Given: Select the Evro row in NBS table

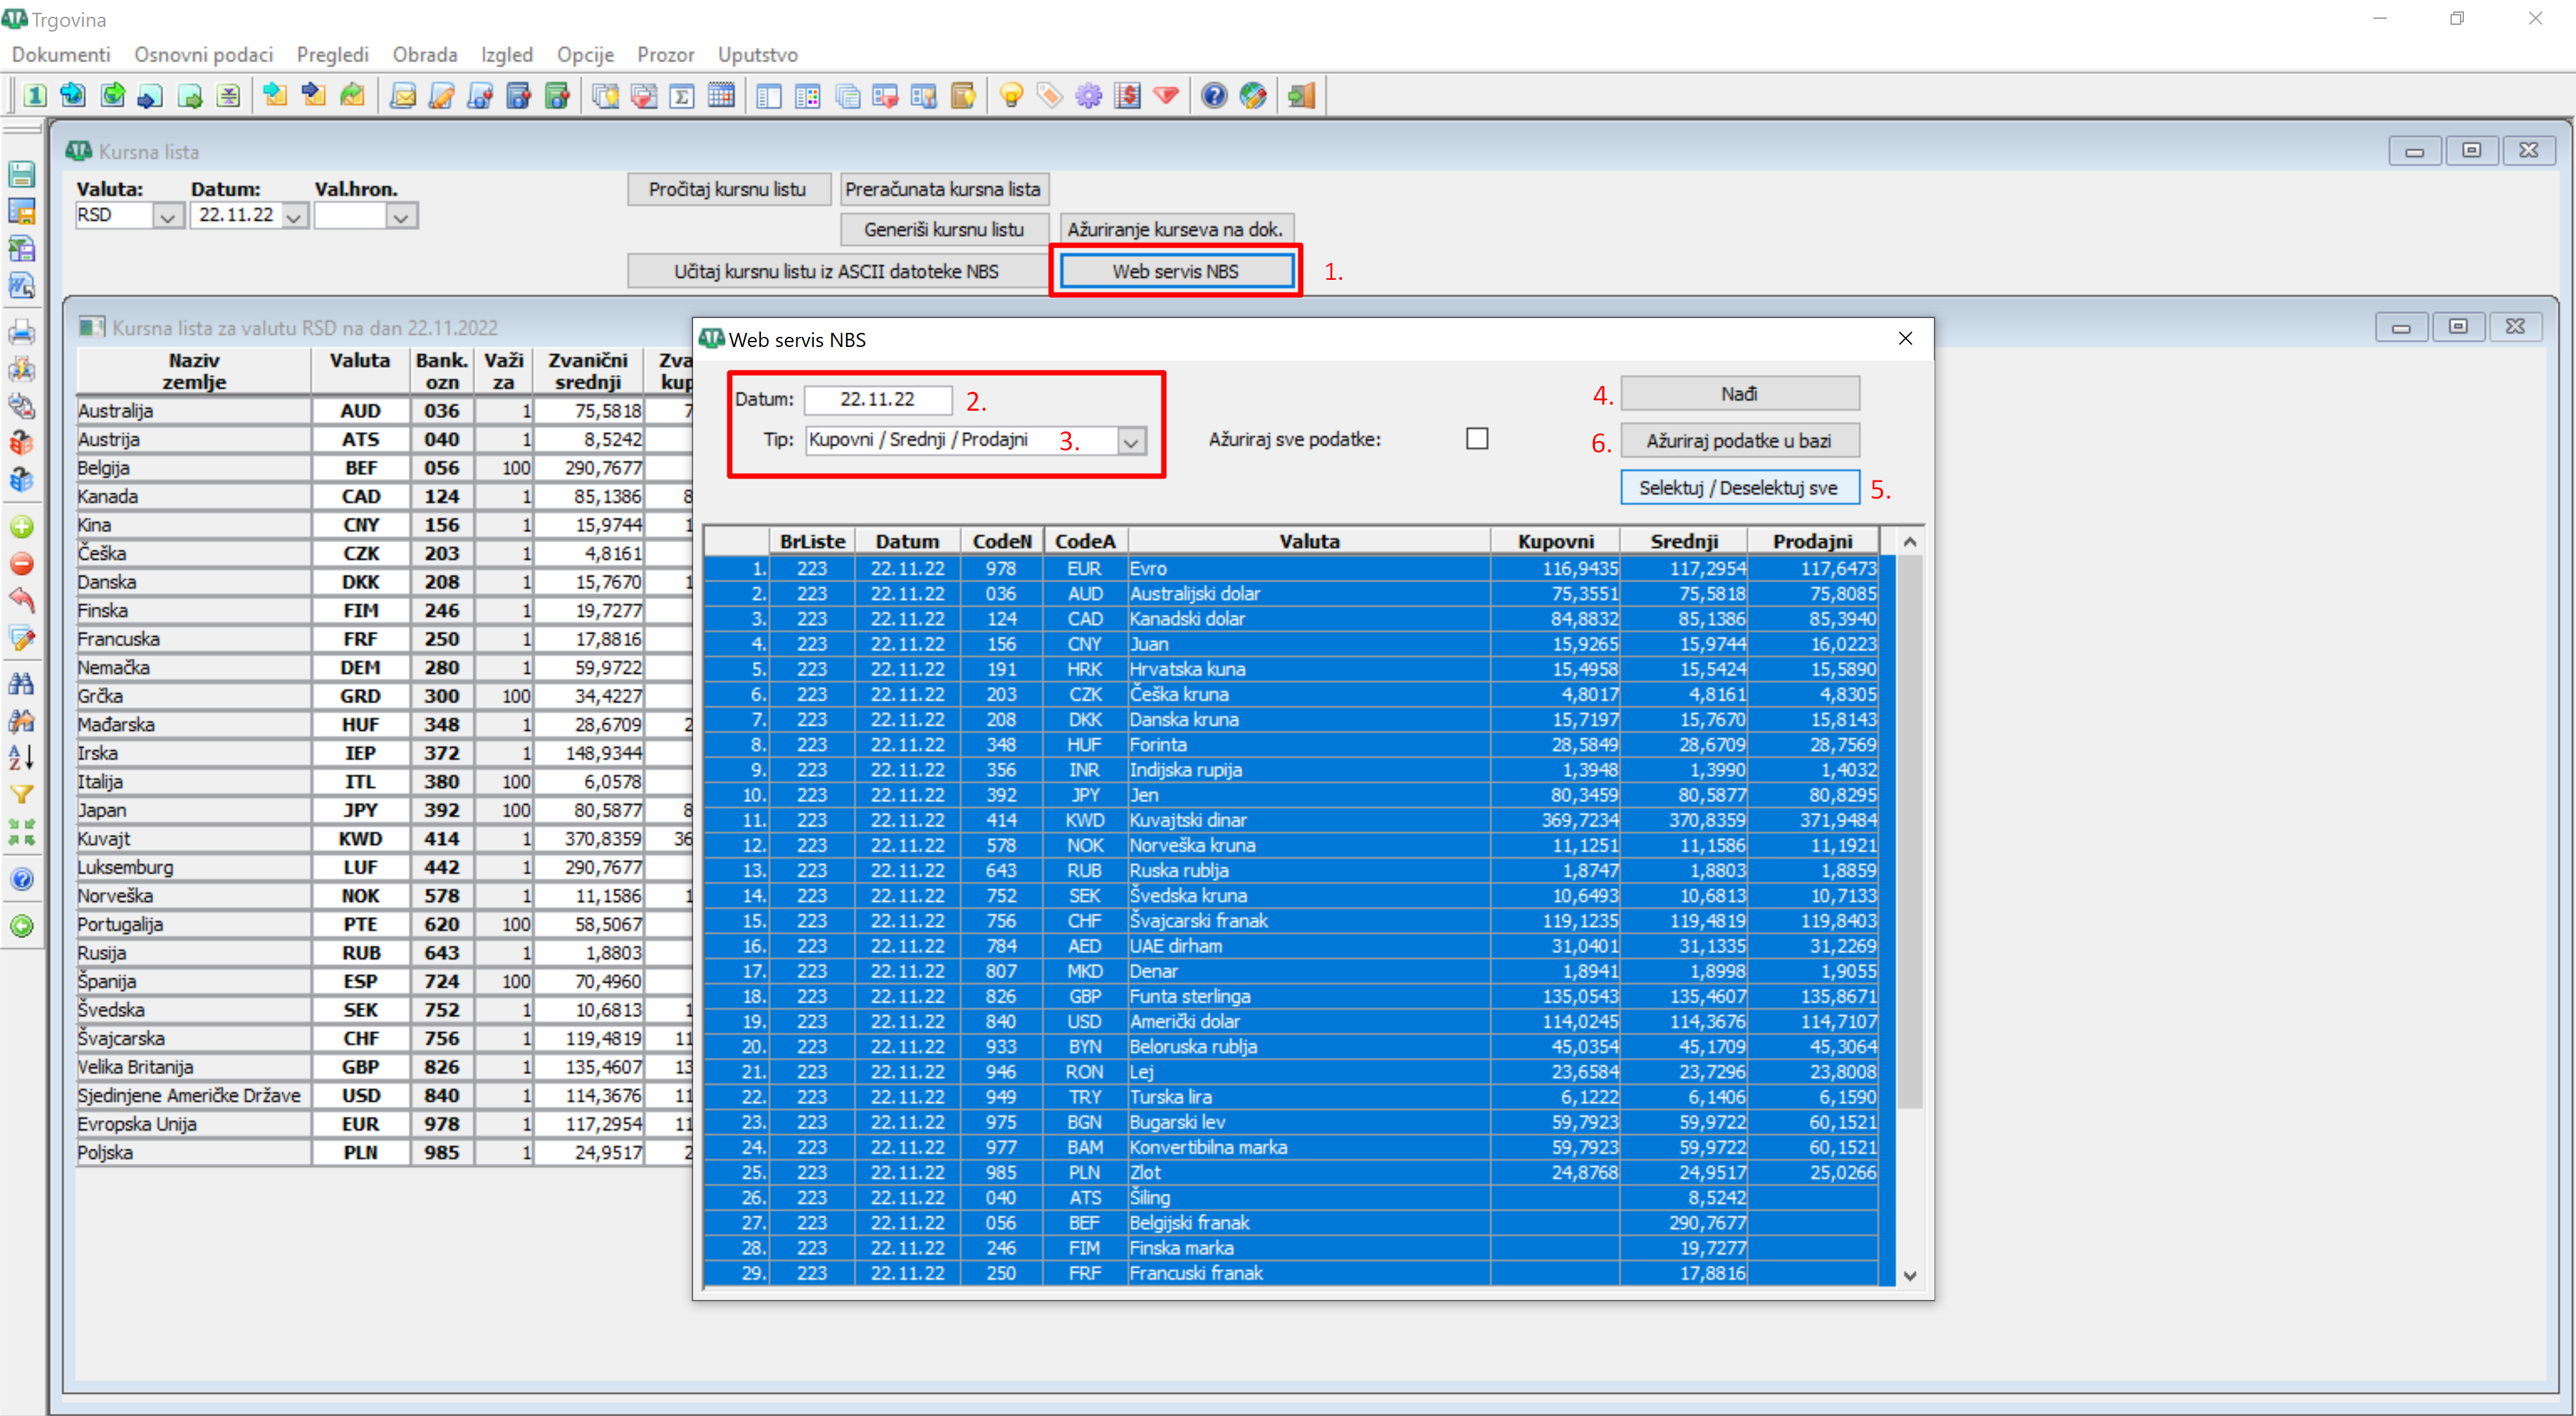Looking at the screenshot, I should [1291, 568].
